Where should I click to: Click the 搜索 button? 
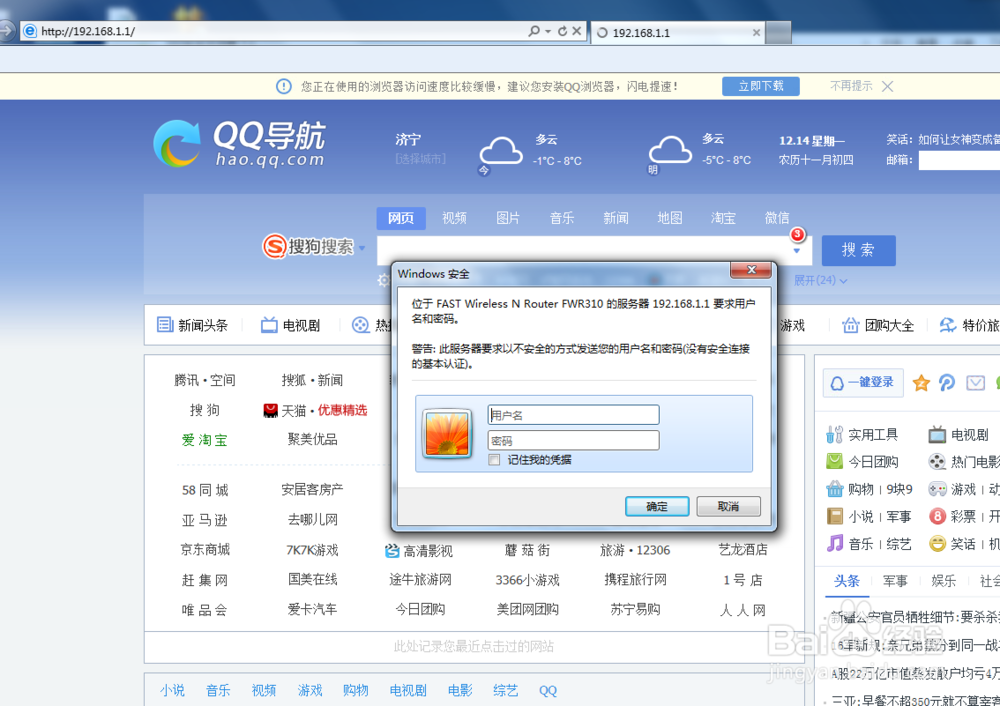pos(858,250)
